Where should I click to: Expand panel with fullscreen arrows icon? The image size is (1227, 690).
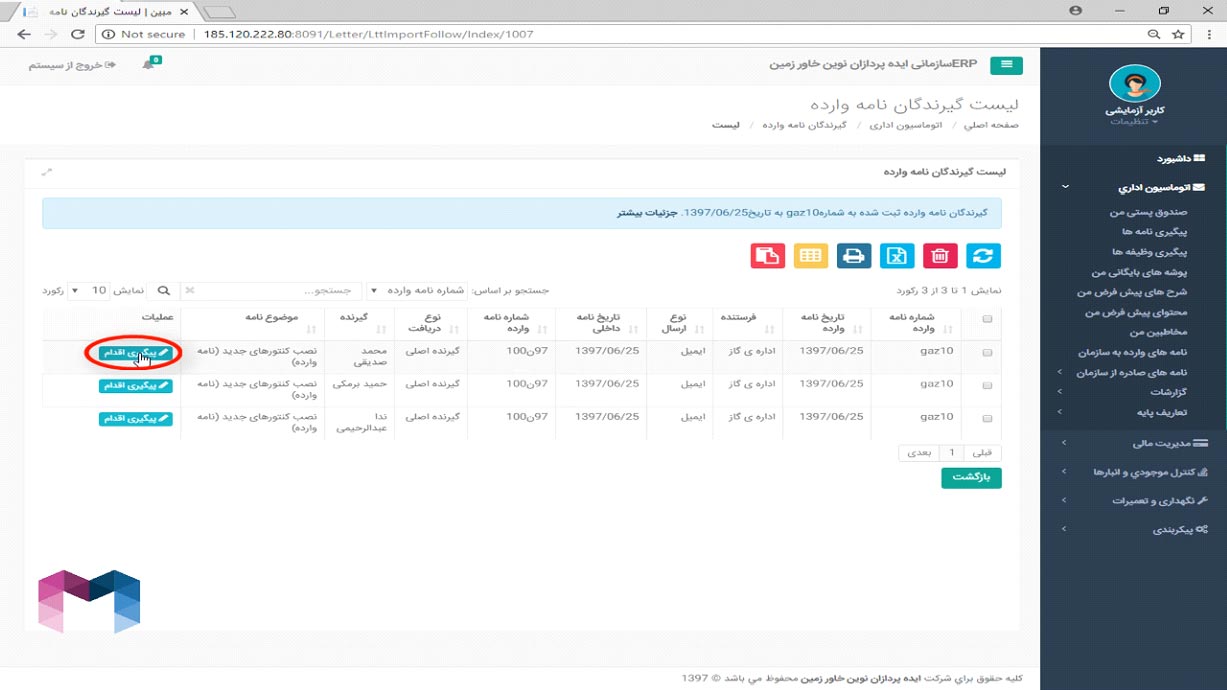coord(46,172)
